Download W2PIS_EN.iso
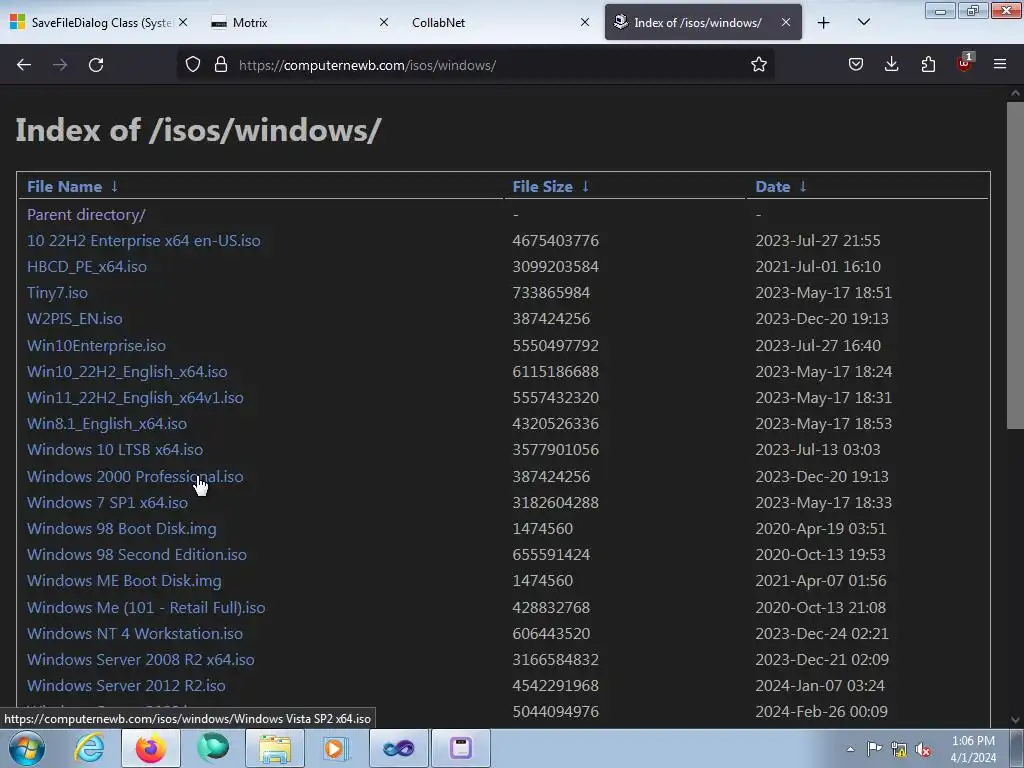Screen dimensions: 1024x768 pos(74,319)
